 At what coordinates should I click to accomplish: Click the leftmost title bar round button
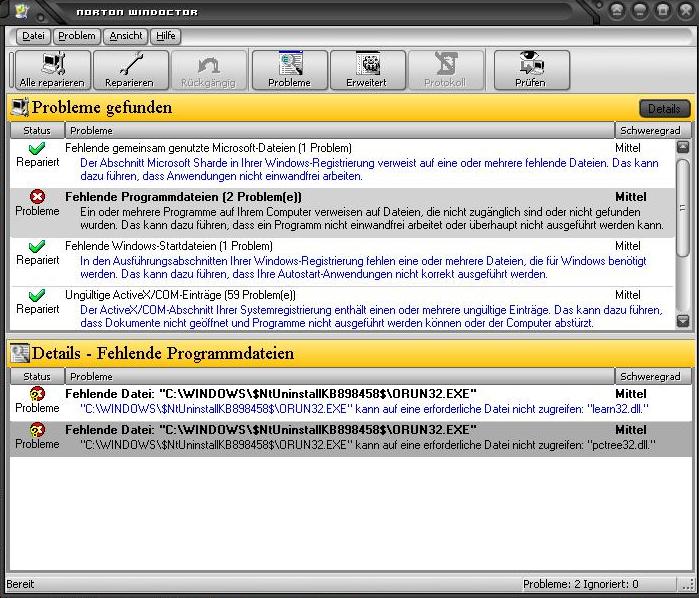coord(617,10)
